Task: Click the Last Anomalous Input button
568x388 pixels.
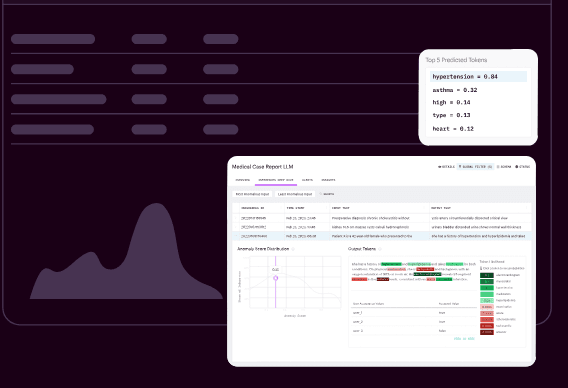Action: coord(295,194)
